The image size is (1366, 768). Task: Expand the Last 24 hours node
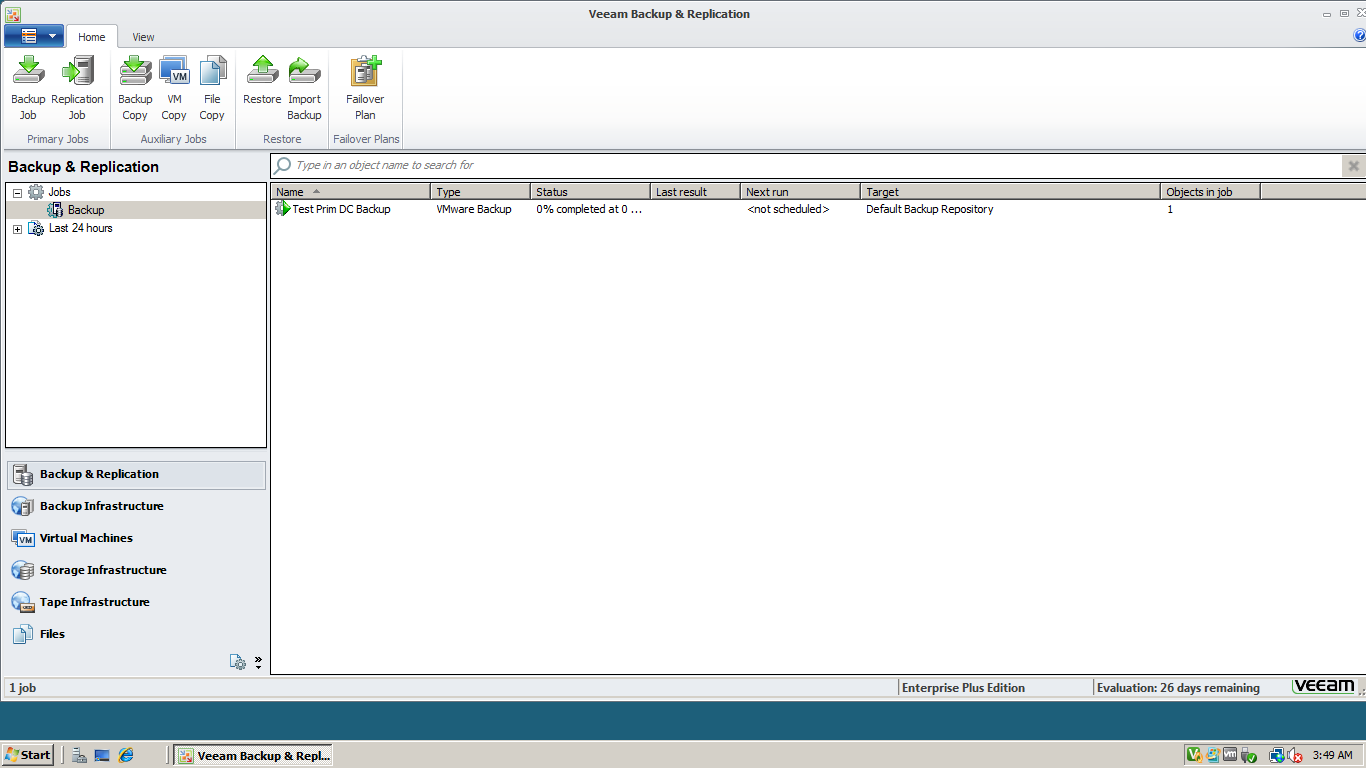(x=17, y=228)
